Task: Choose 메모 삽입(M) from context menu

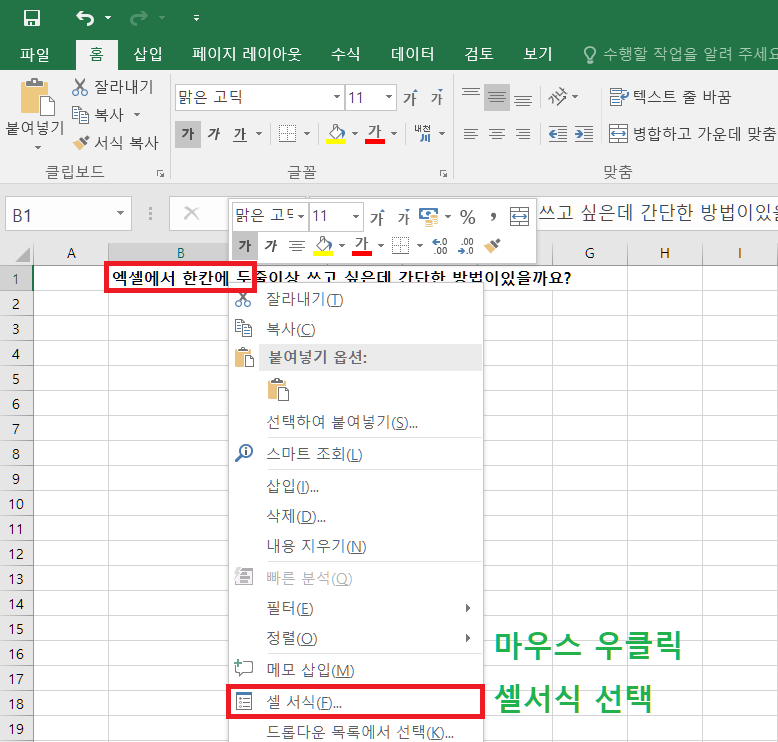Action: pos(356,670)
